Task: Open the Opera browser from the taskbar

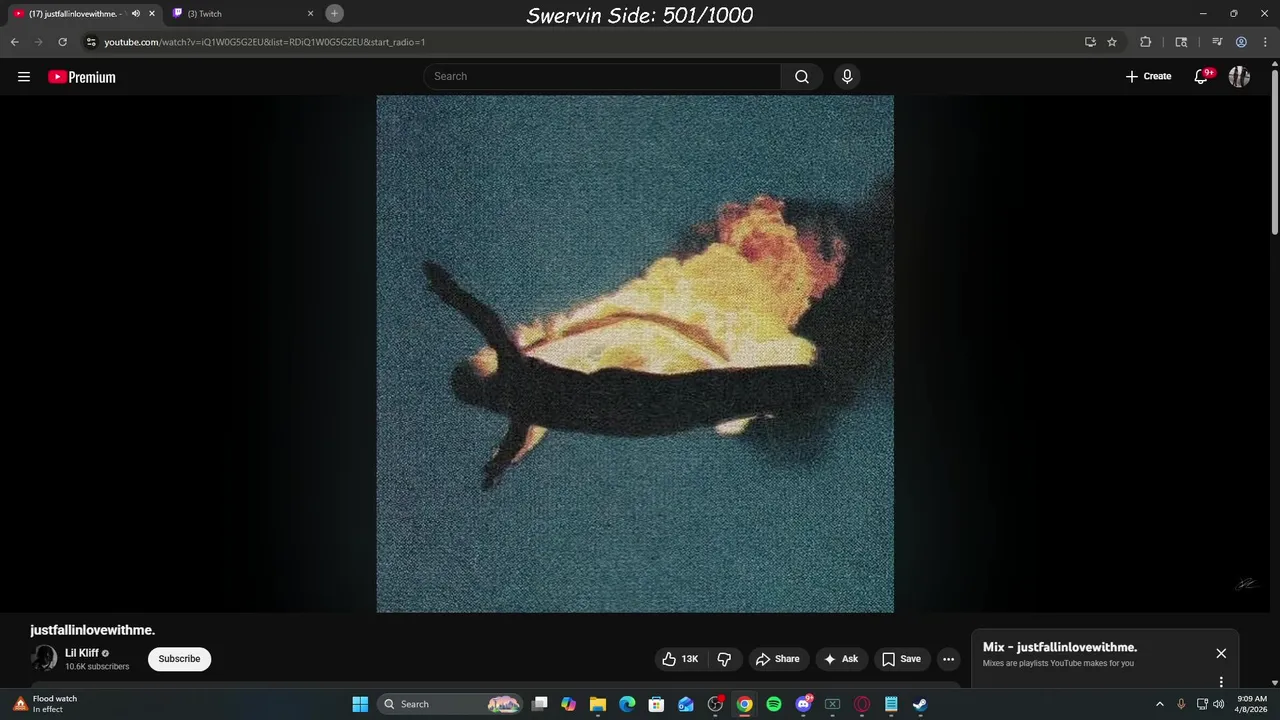Action: [862, 704]
